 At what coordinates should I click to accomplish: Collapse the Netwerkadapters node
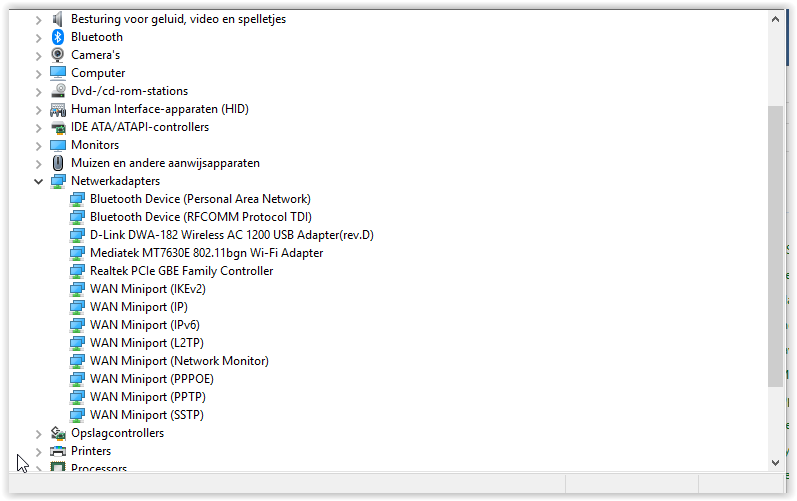click(x=39, y=181)
